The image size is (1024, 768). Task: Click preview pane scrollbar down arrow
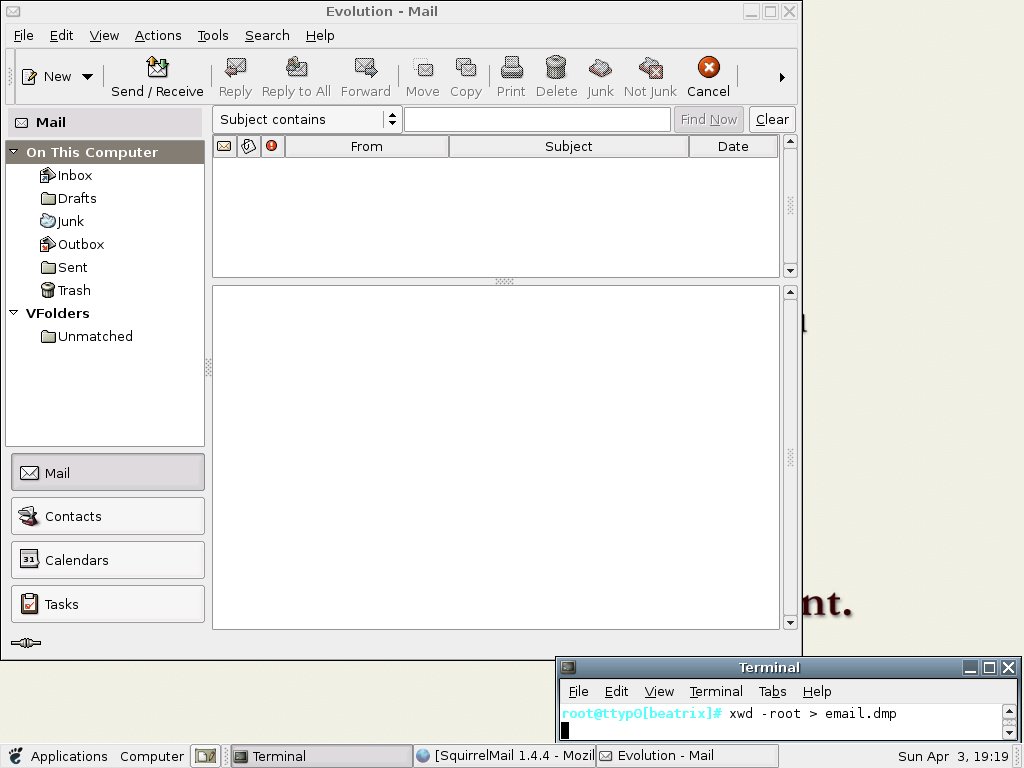click(x=790, y=622)
